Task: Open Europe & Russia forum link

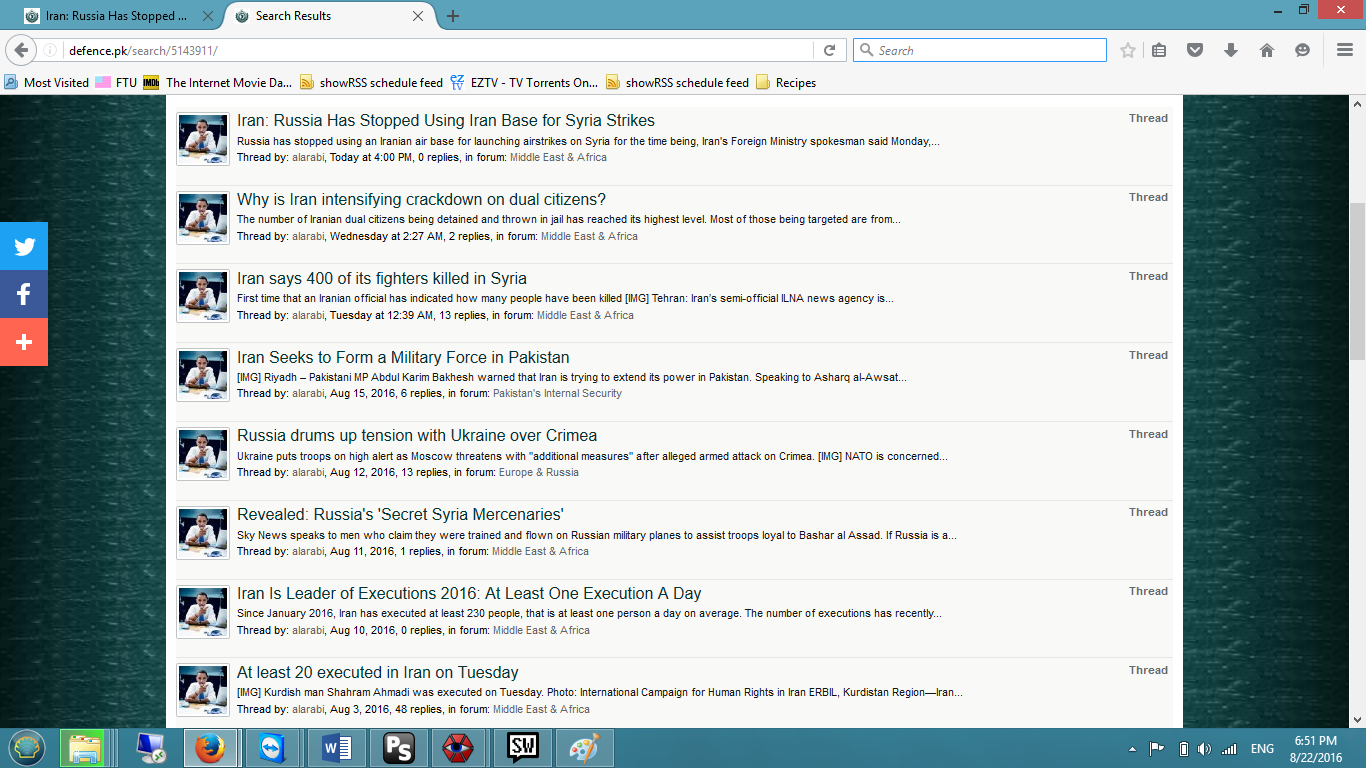Action: point(539,473)
